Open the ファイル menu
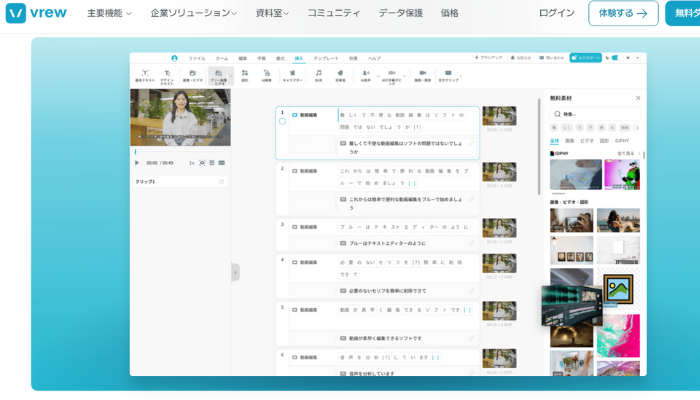 (197, 58)
